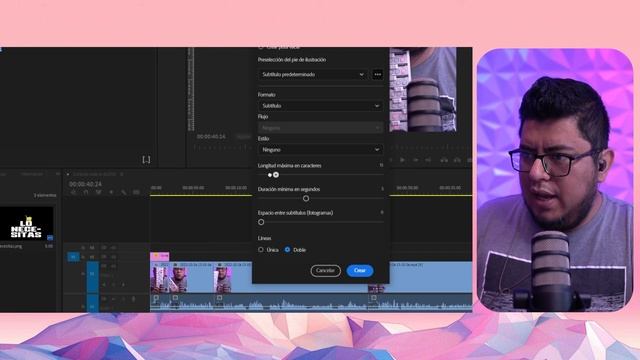Click the Play button under the program monitor
The width and height of the screenshot is (640, 360).
(x=402, y=160)
